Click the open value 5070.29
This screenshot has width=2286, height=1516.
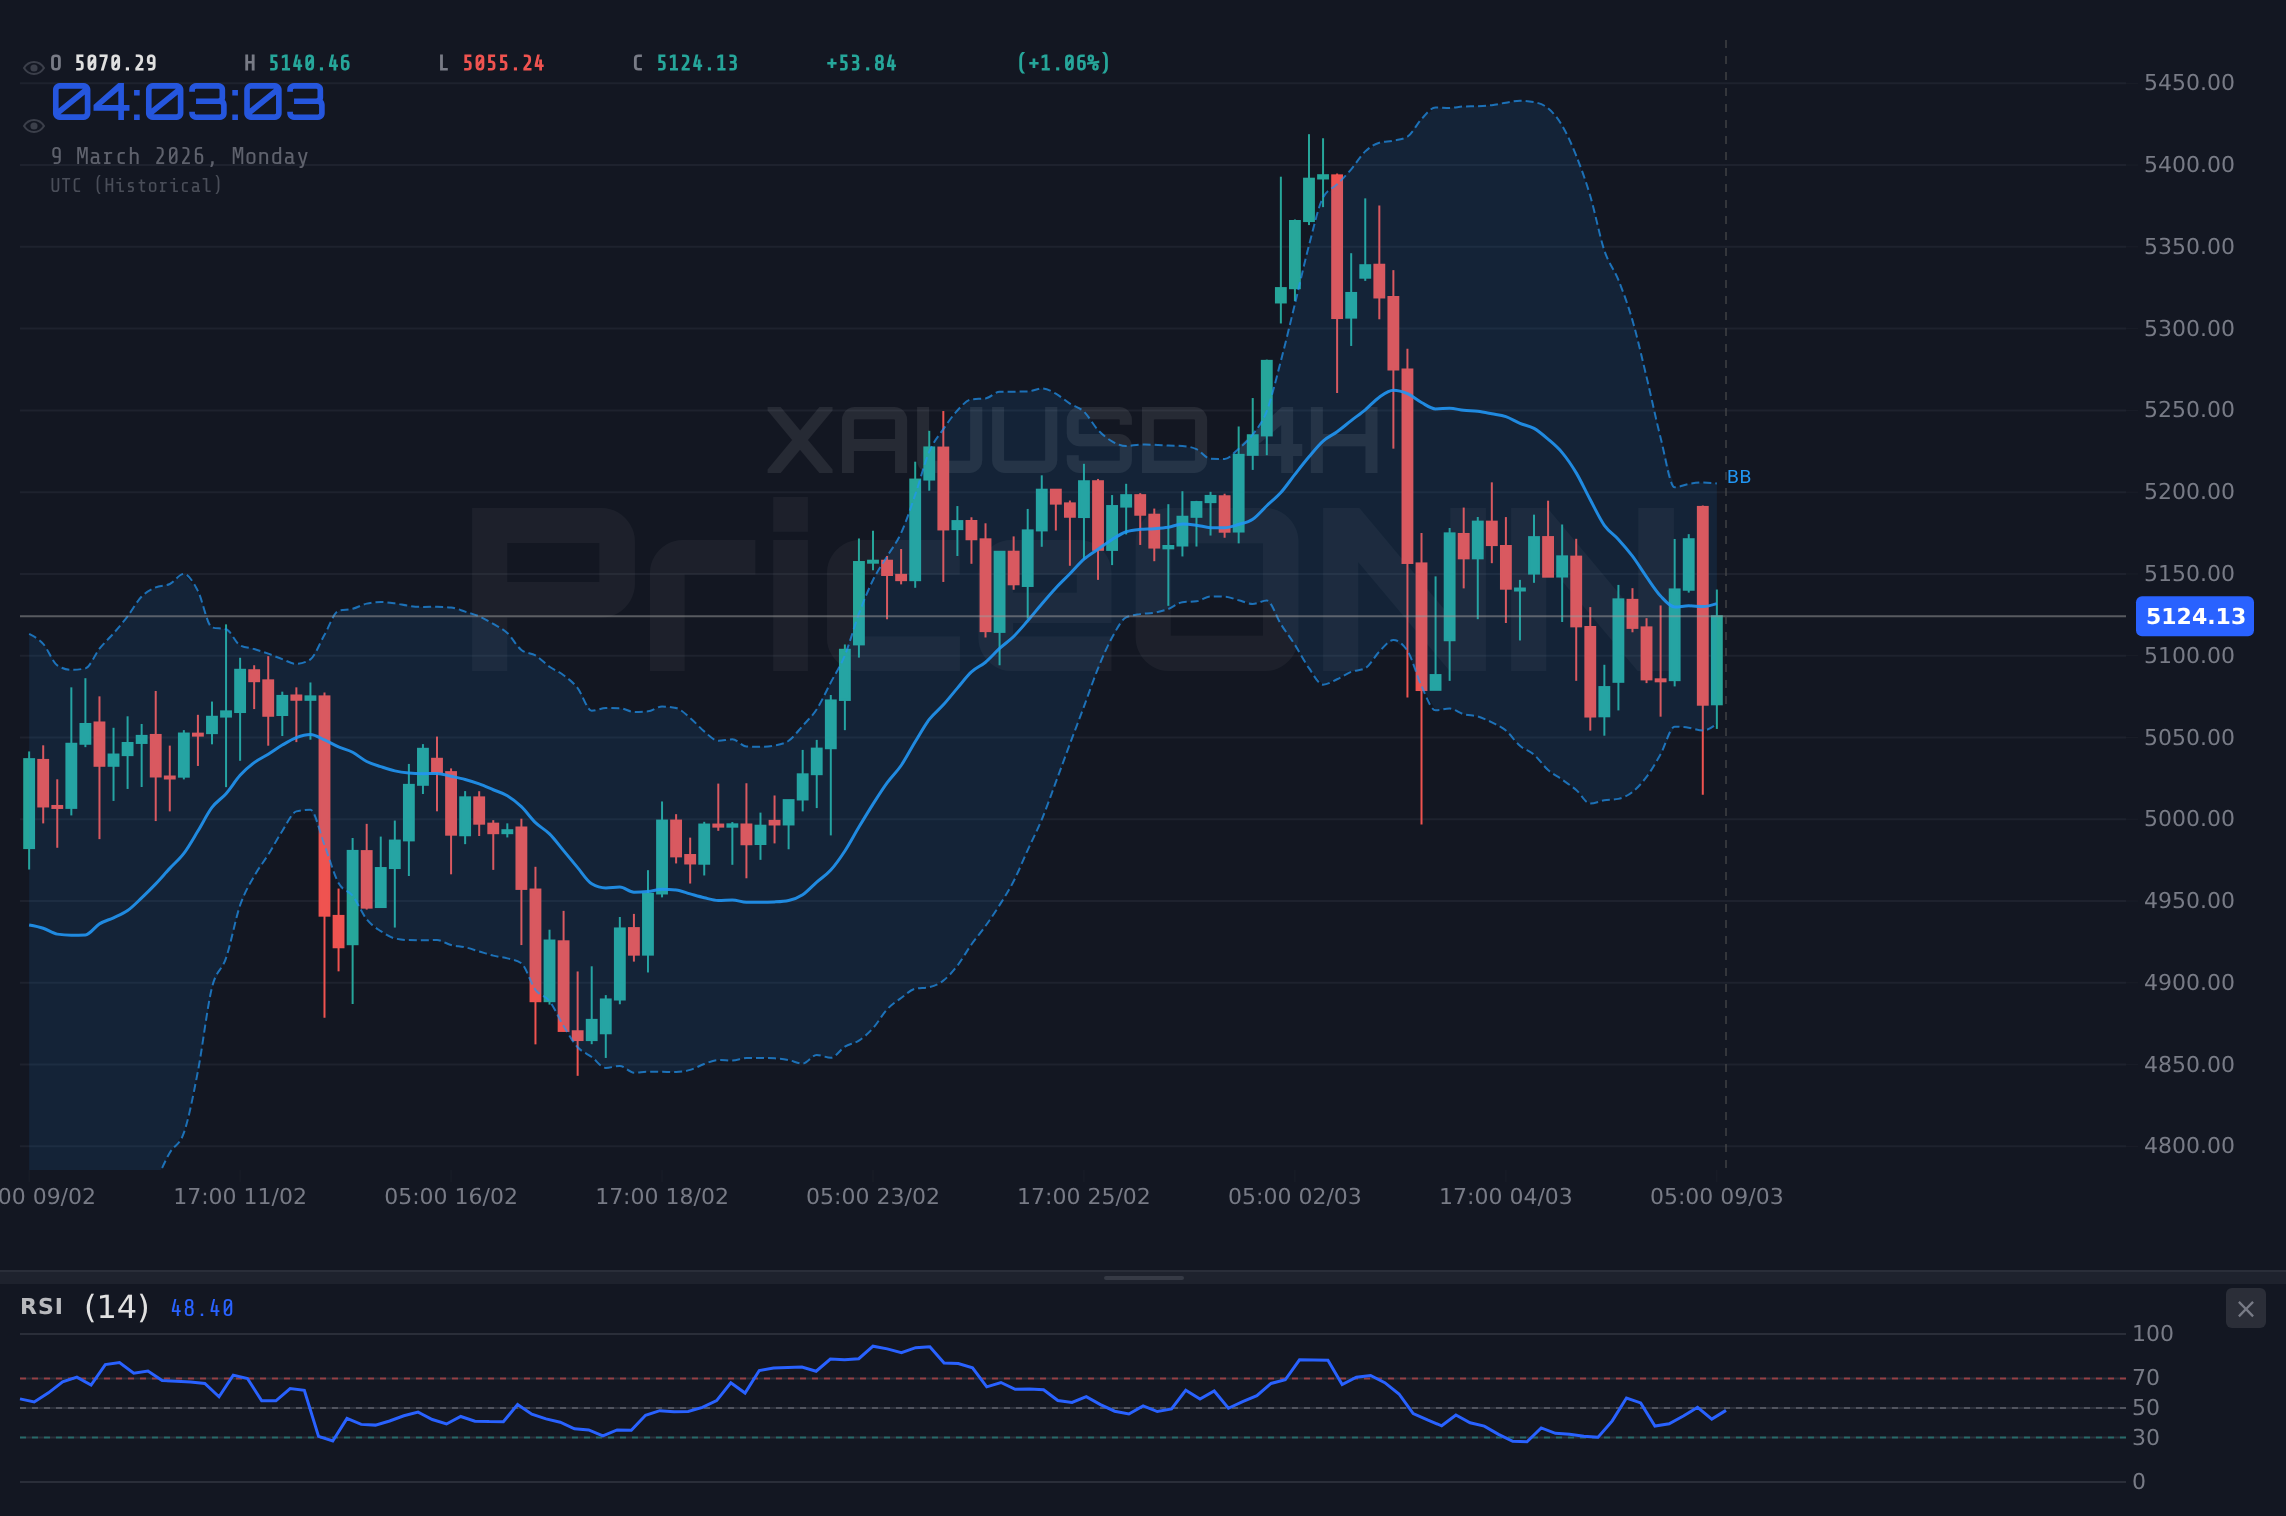[x=115, y=63]
